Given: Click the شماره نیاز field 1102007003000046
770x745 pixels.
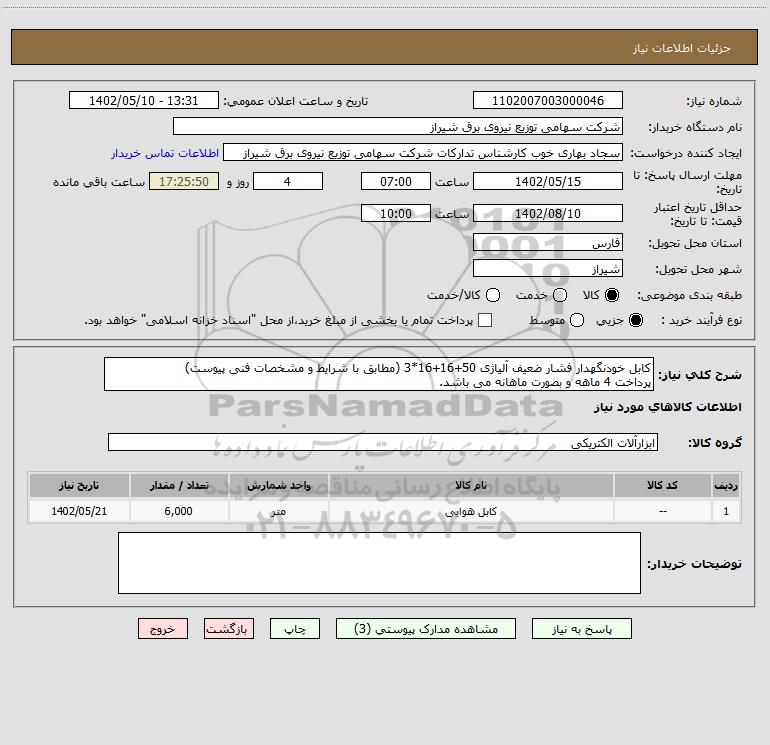Looking at the screenshot, I should point(548,101).
